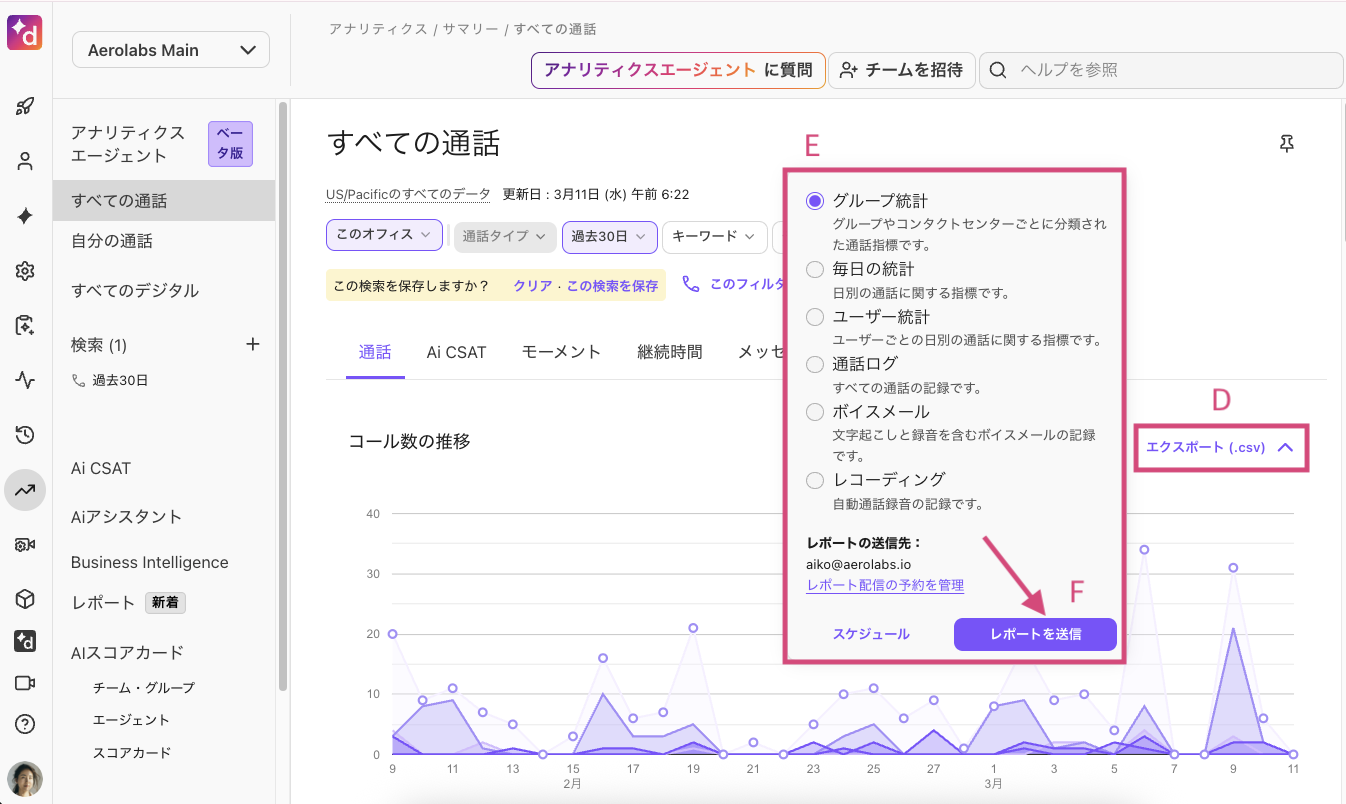Open the help question mark icon

[x=25, y=723]
